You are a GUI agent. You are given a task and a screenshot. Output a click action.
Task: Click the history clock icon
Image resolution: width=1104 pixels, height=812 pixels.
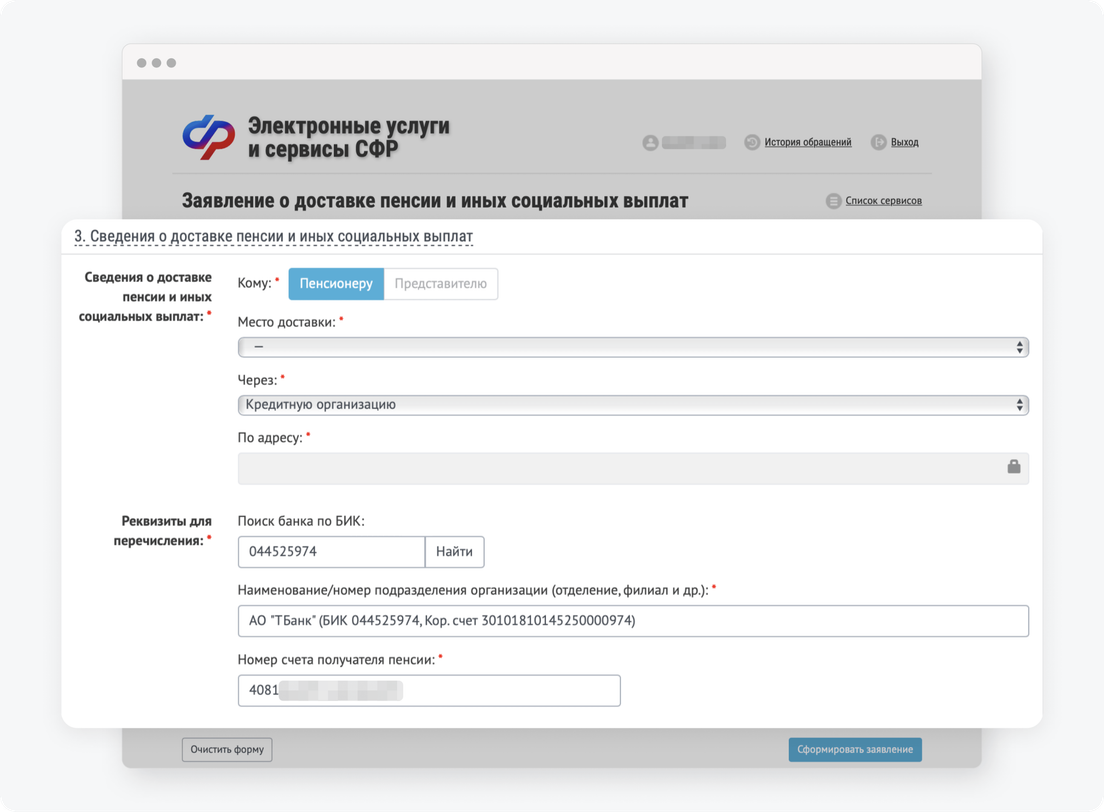pyautogui.click(x=752, y=142)
